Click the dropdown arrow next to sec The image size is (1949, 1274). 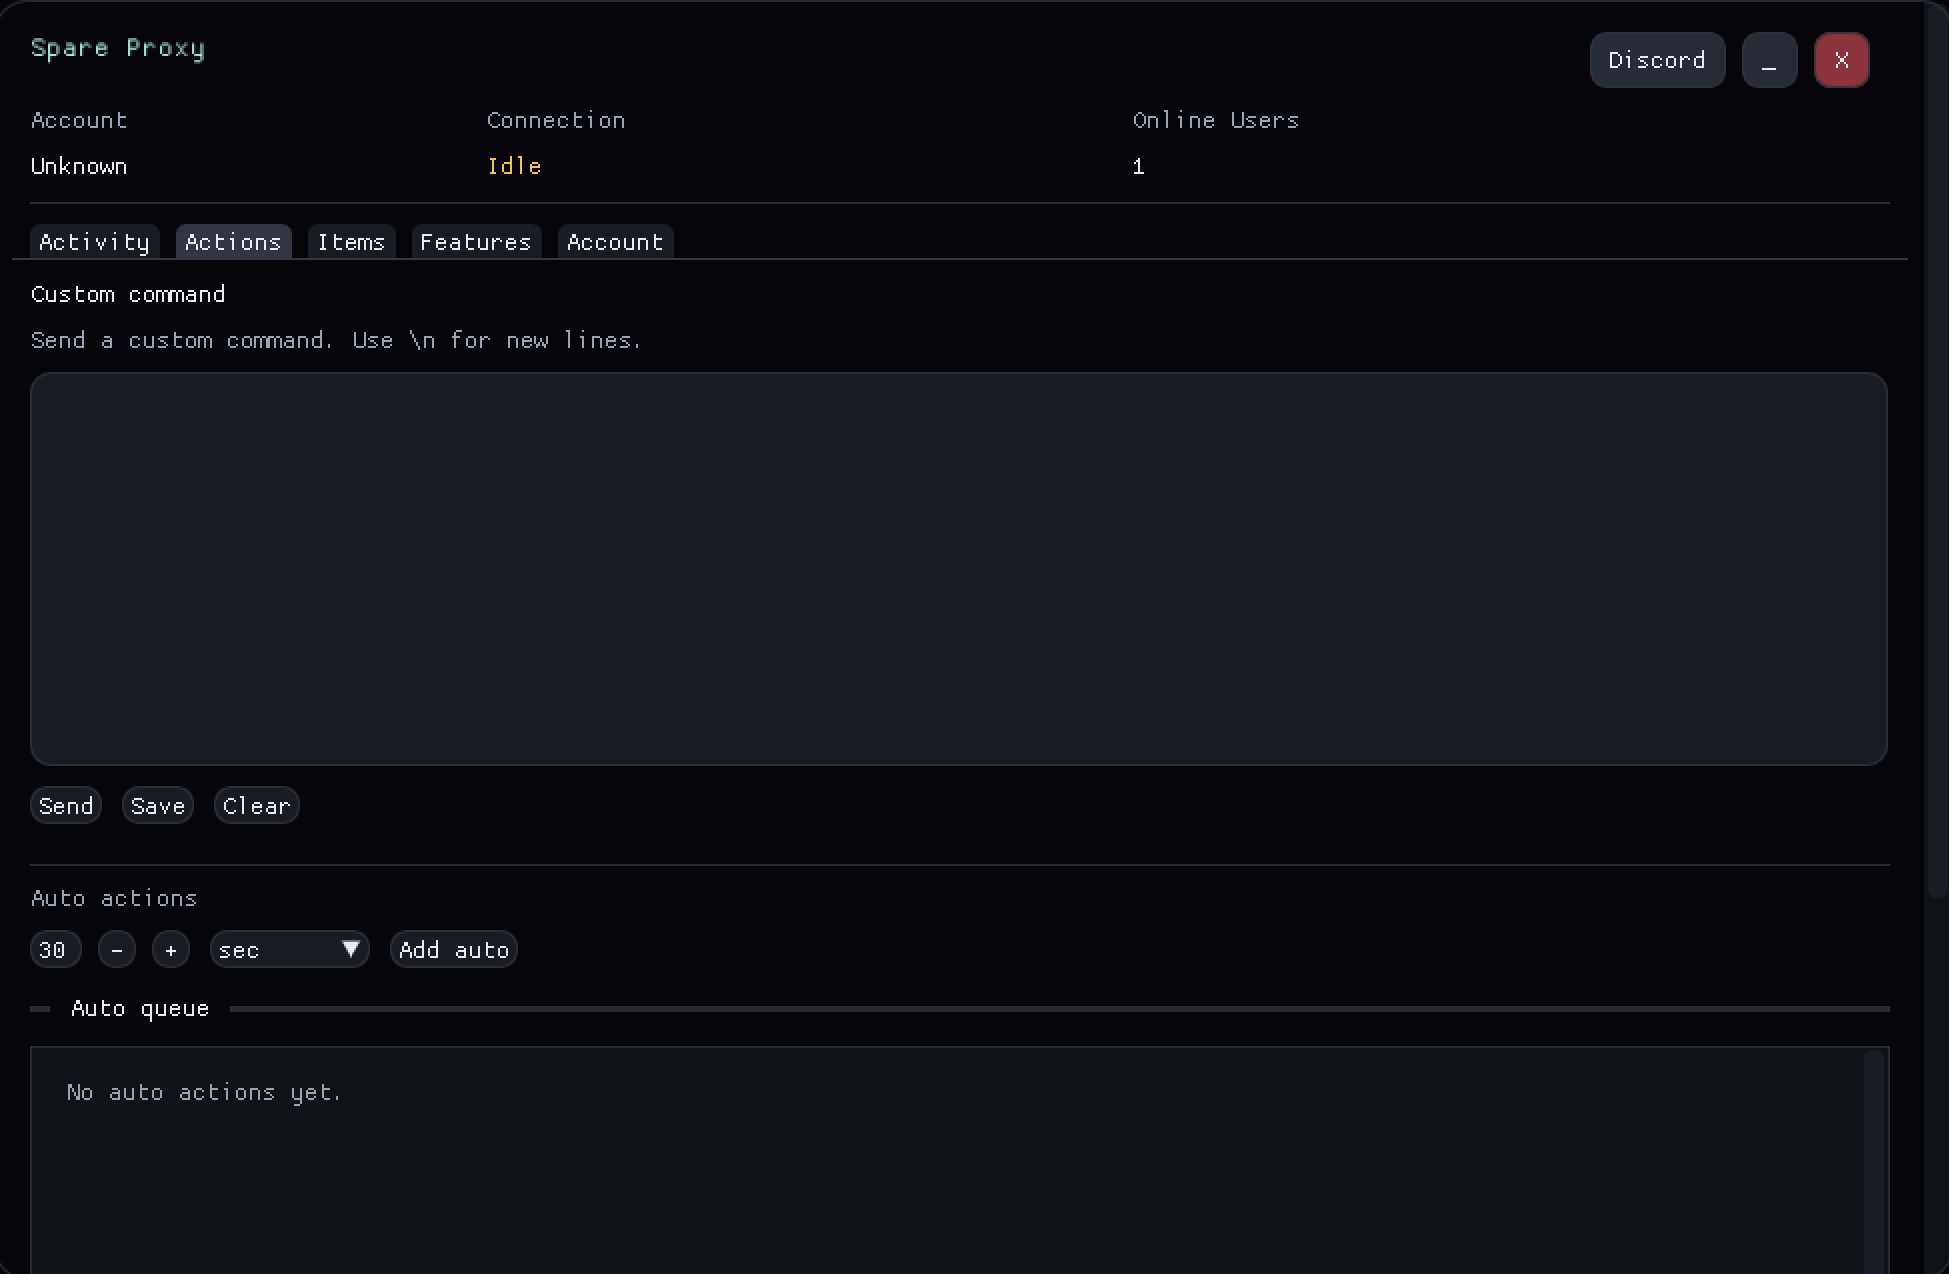pos(351,949)
